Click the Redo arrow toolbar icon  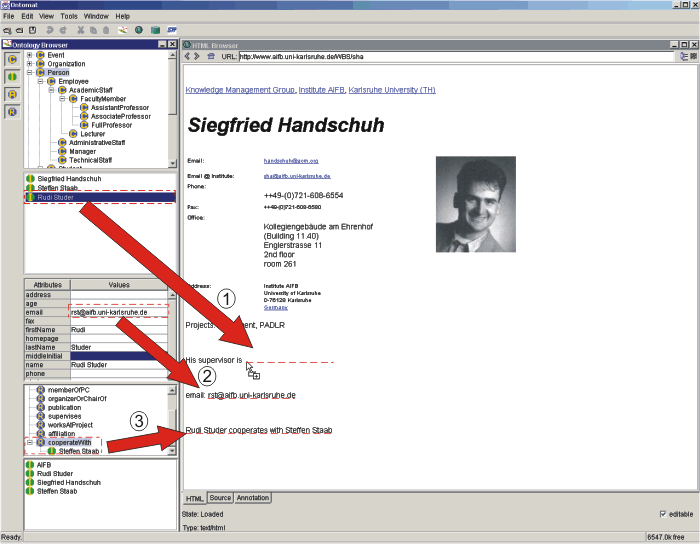pos(63,30)
